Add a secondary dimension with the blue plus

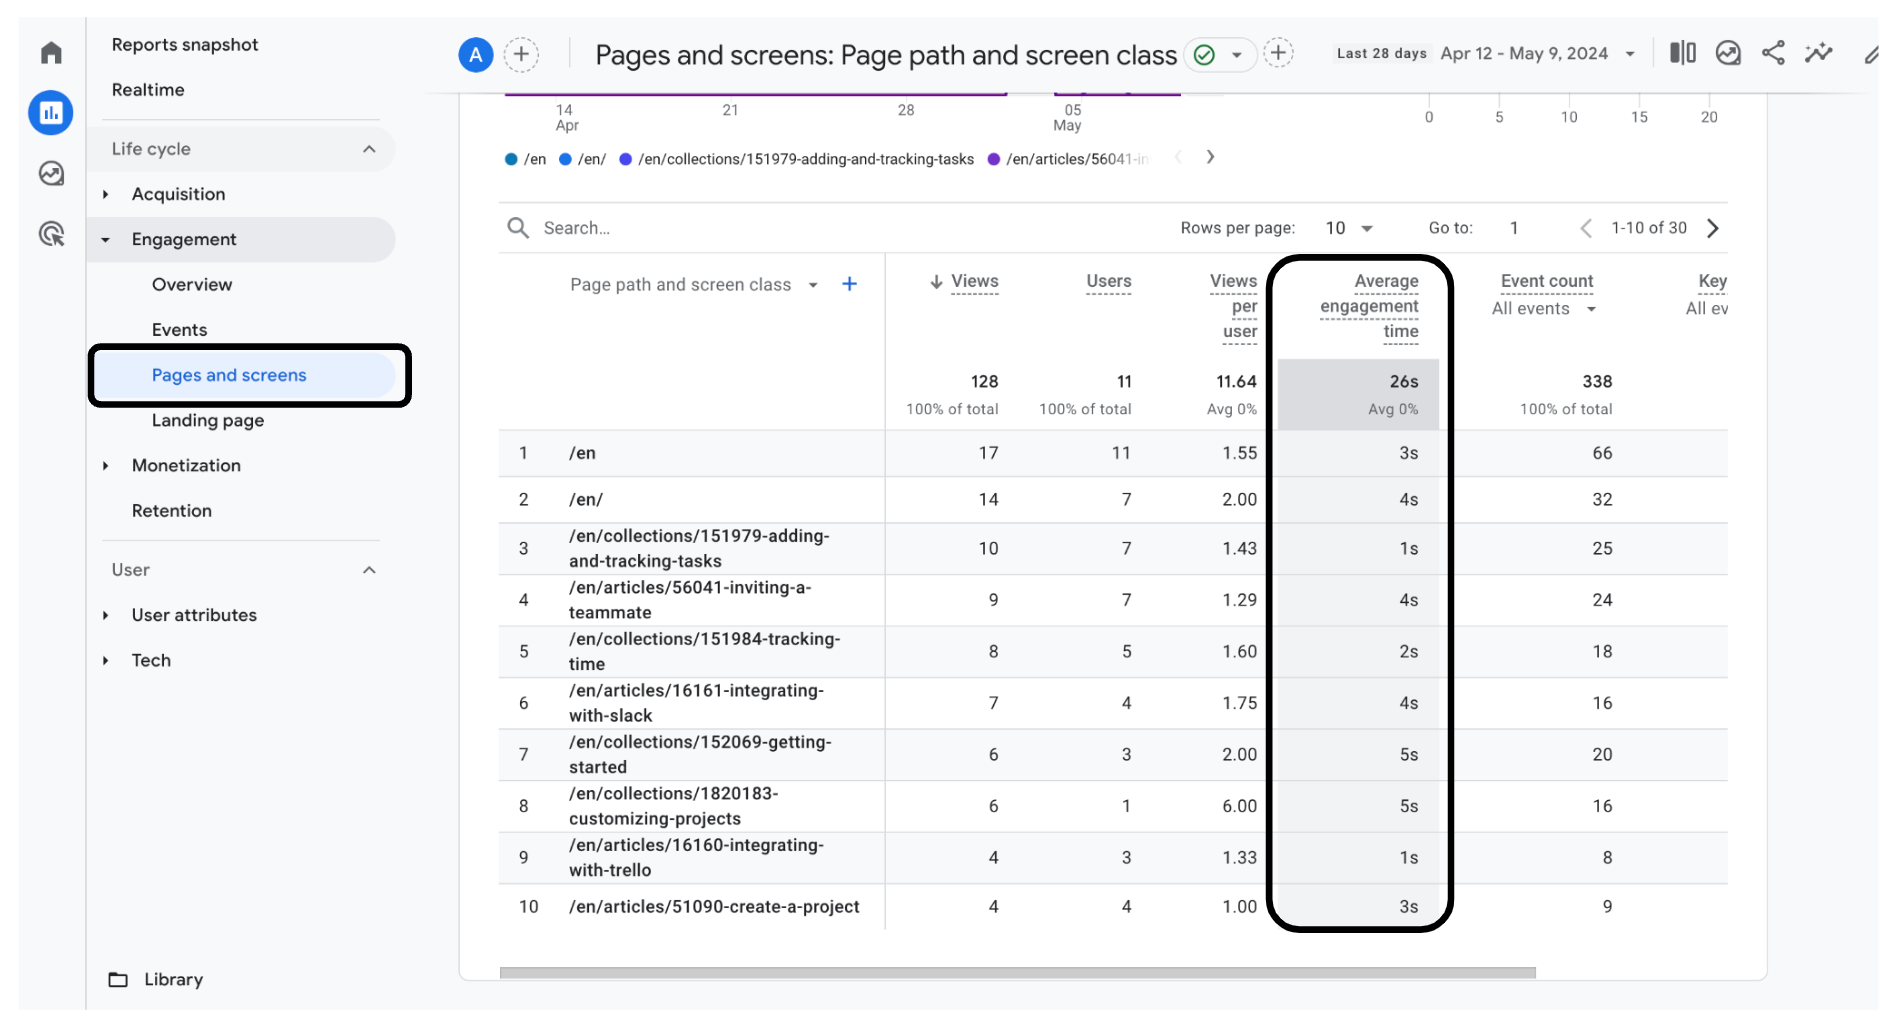coord(849,284)
